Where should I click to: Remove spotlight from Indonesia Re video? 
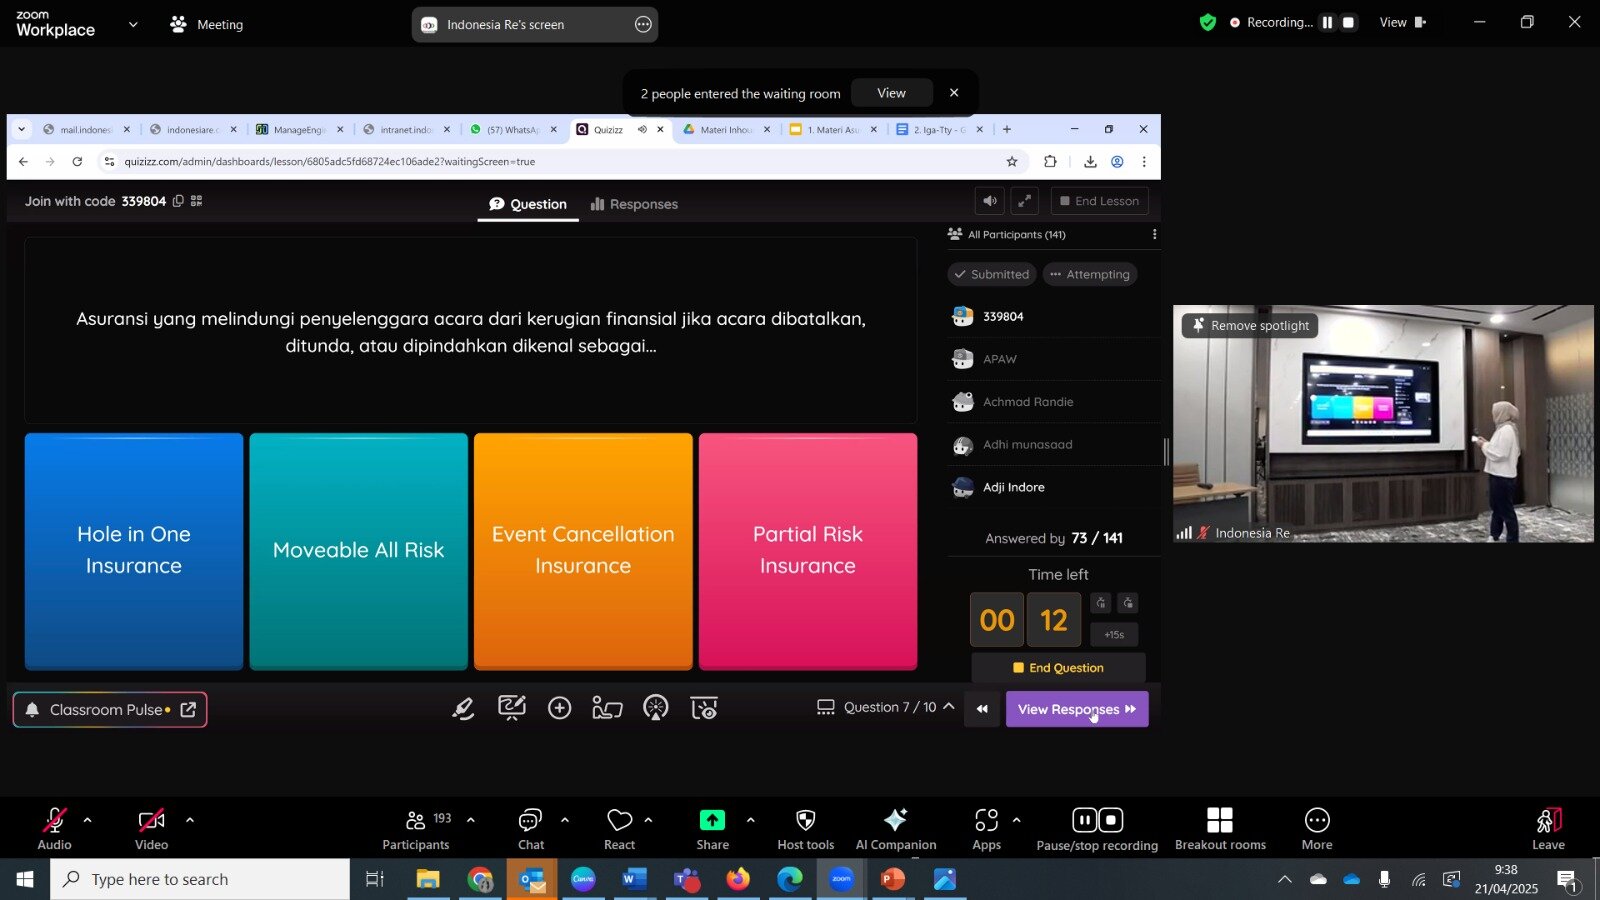click(x=1251, y=325)
